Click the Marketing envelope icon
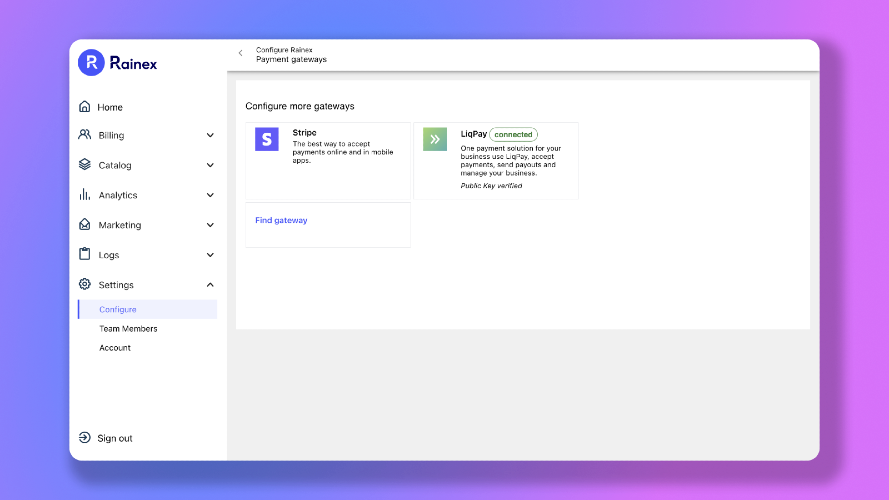Screen dimensions: 889x500 click(84, 224)
